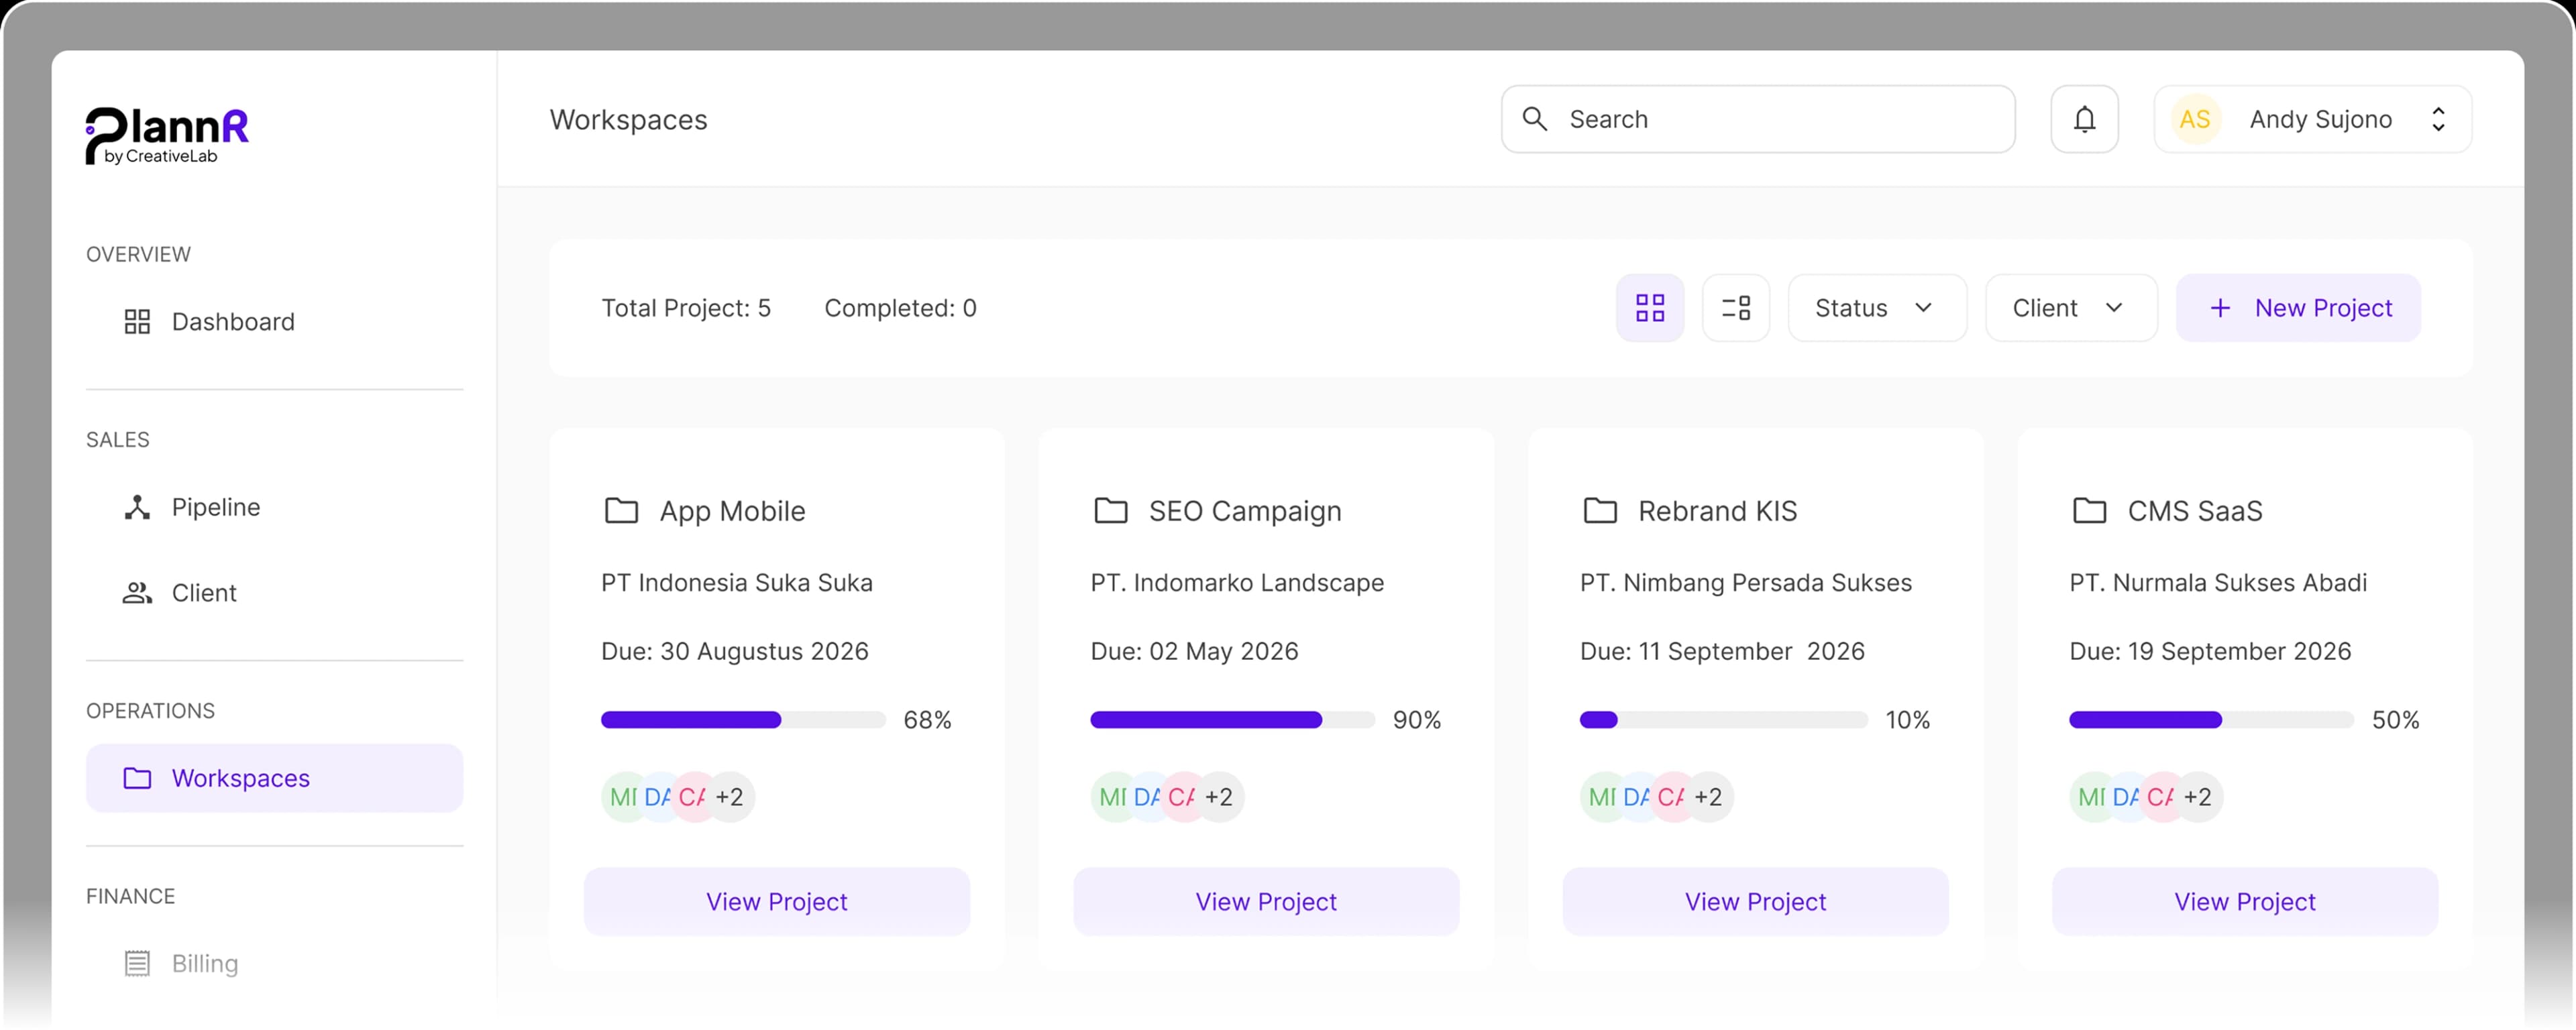2576x1030 pixels.
Task: Click into the Search field
Action: tap(1757, 119)
